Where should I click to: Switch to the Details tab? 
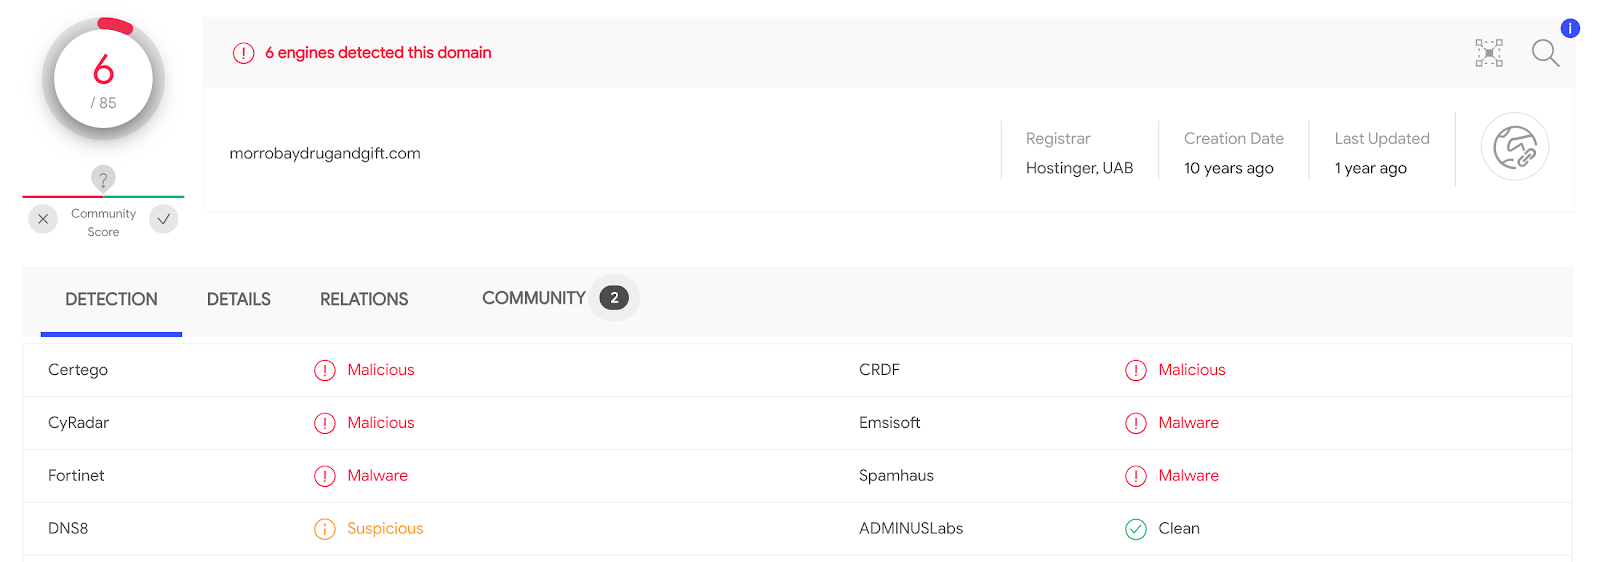click(x=239, y=299)
